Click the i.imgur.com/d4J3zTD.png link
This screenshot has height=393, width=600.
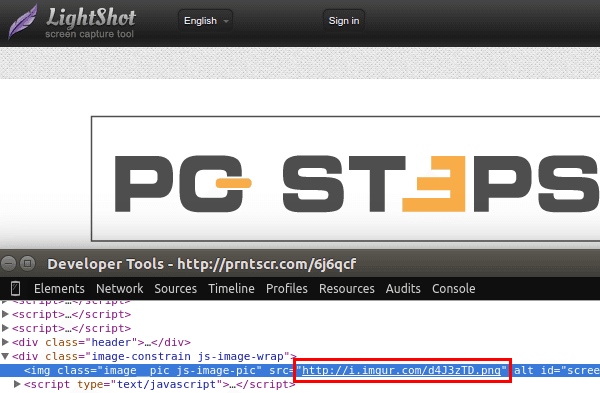tap(401, 370)
